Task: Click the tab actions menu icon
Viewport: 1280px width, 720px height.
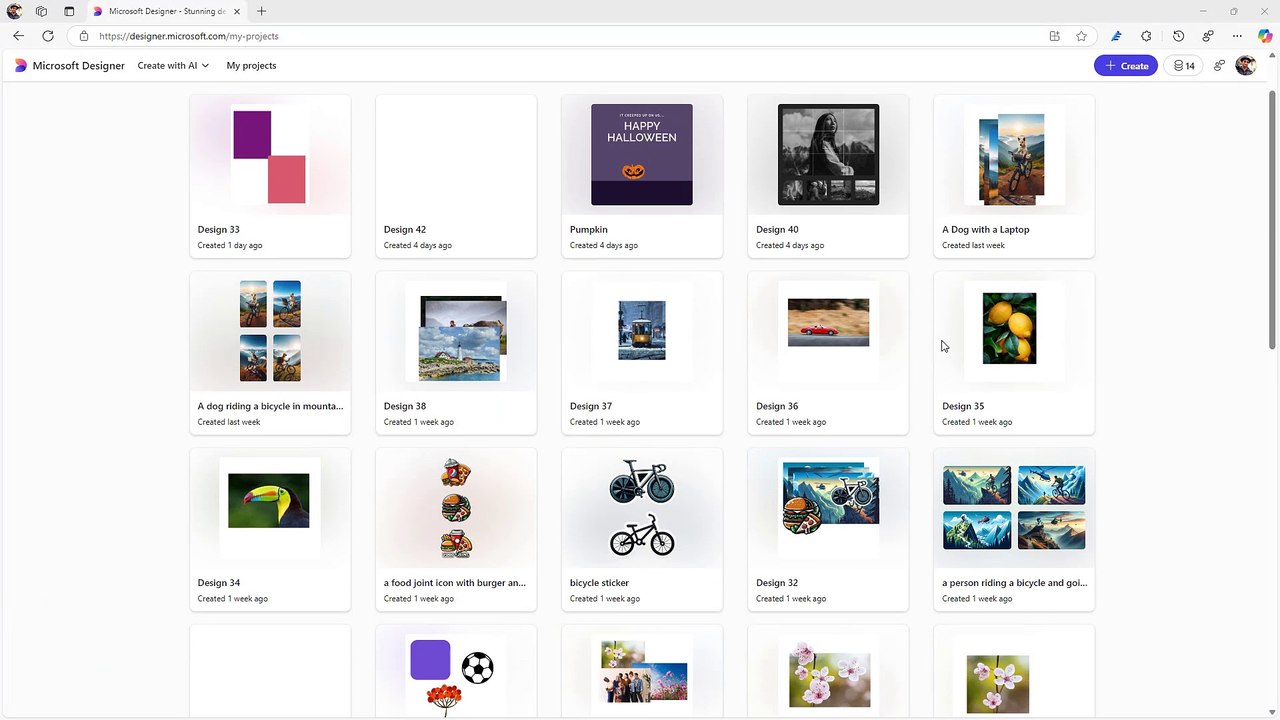Action: [69, 11]
